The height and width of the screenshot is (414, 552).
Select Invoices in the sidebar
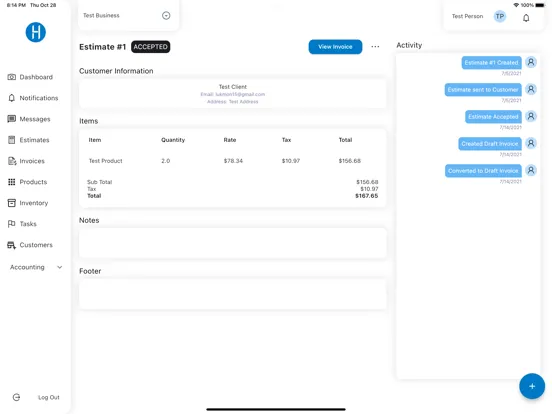tap(32, 161)
